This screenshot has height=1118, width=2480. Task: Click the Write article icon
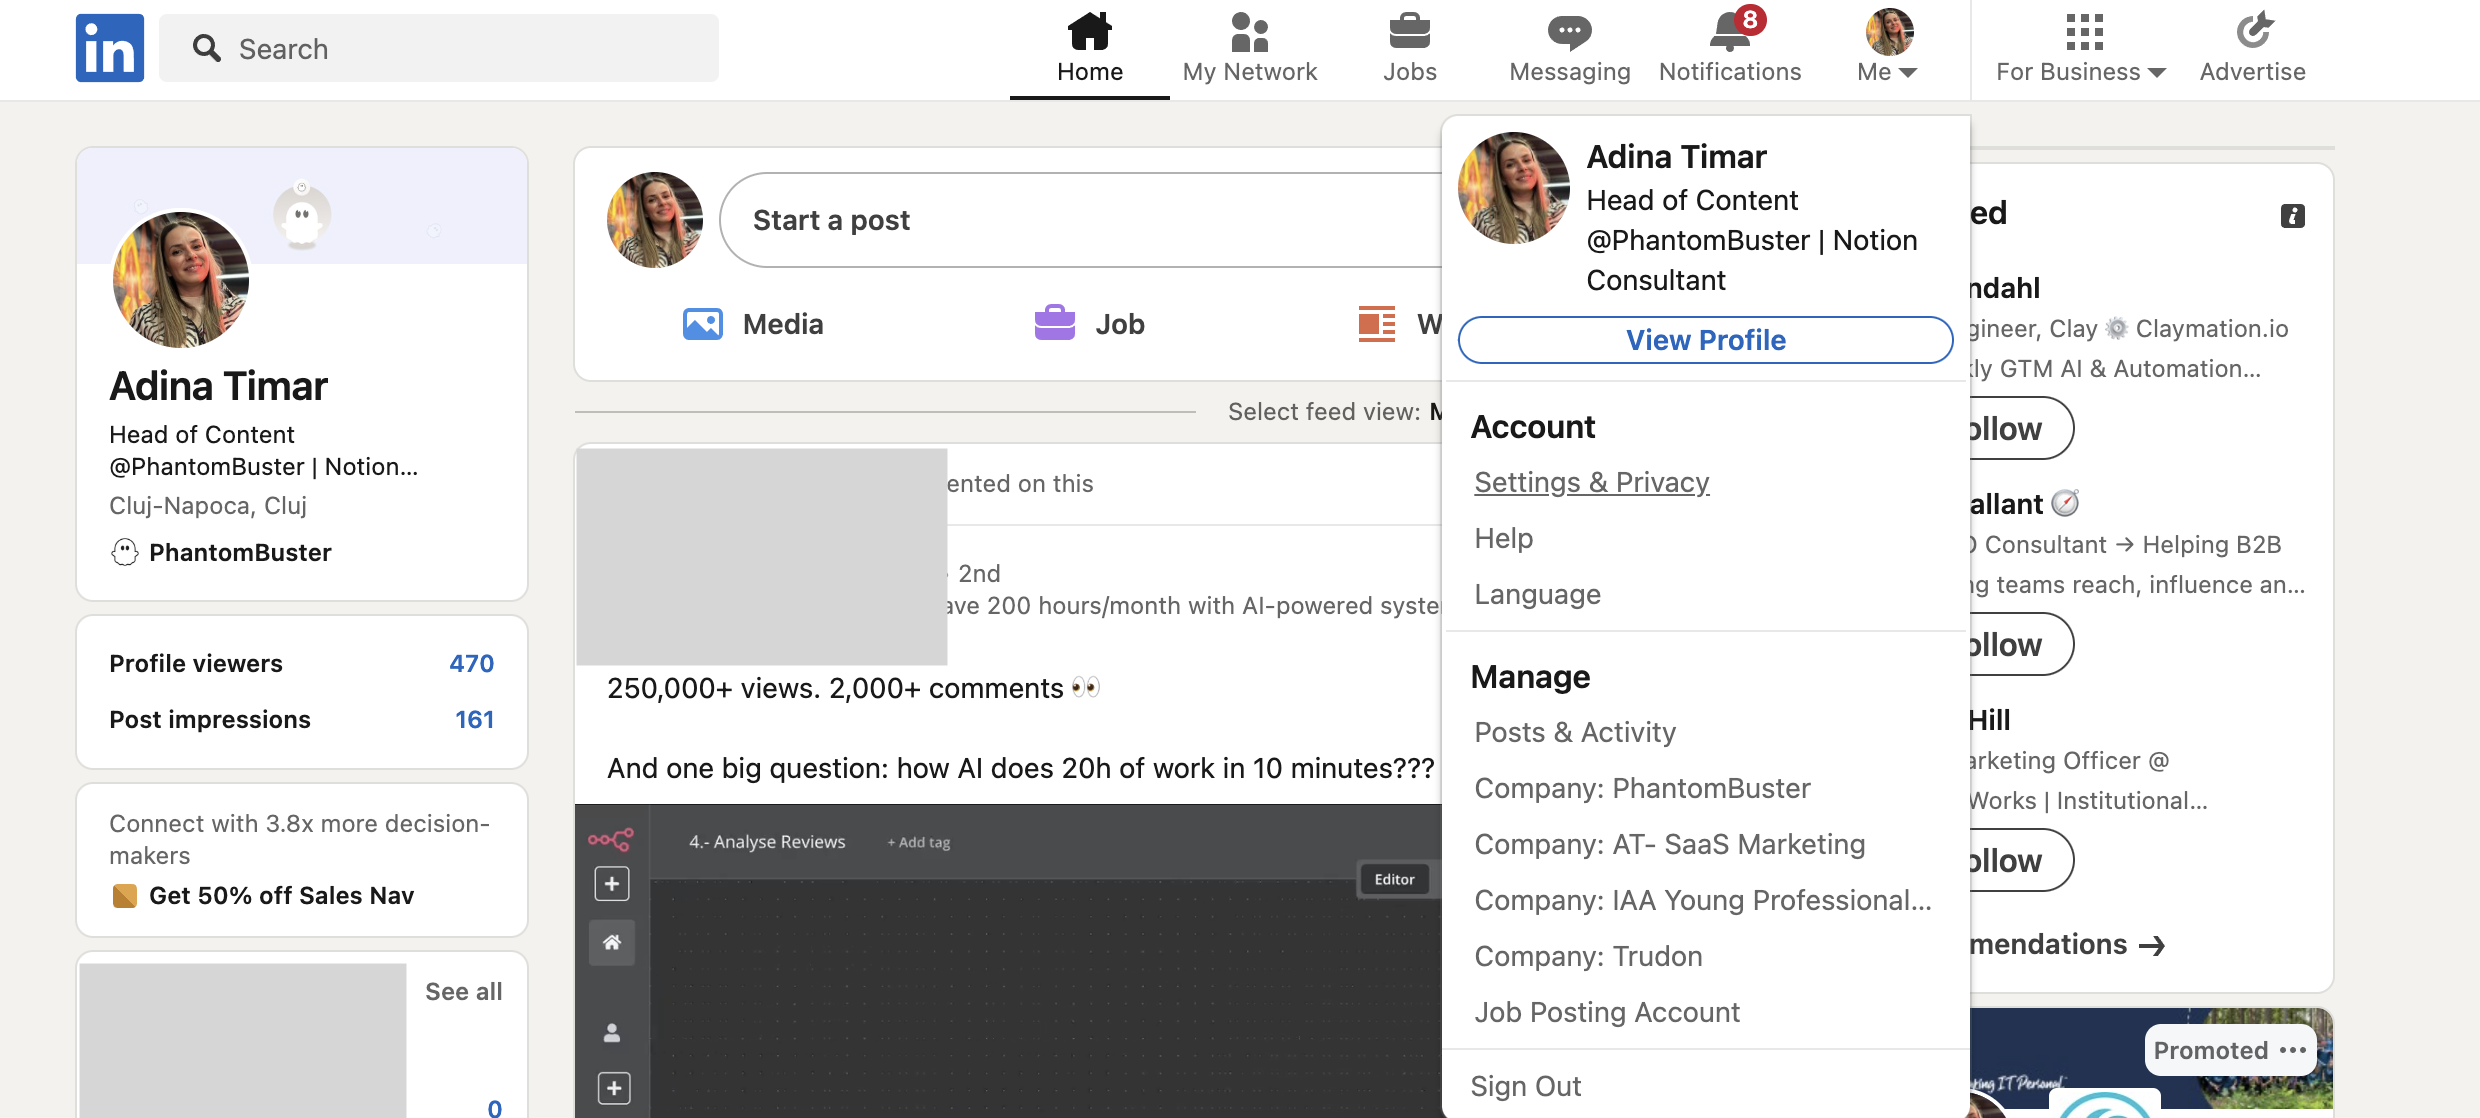[x=1377, y=324]
